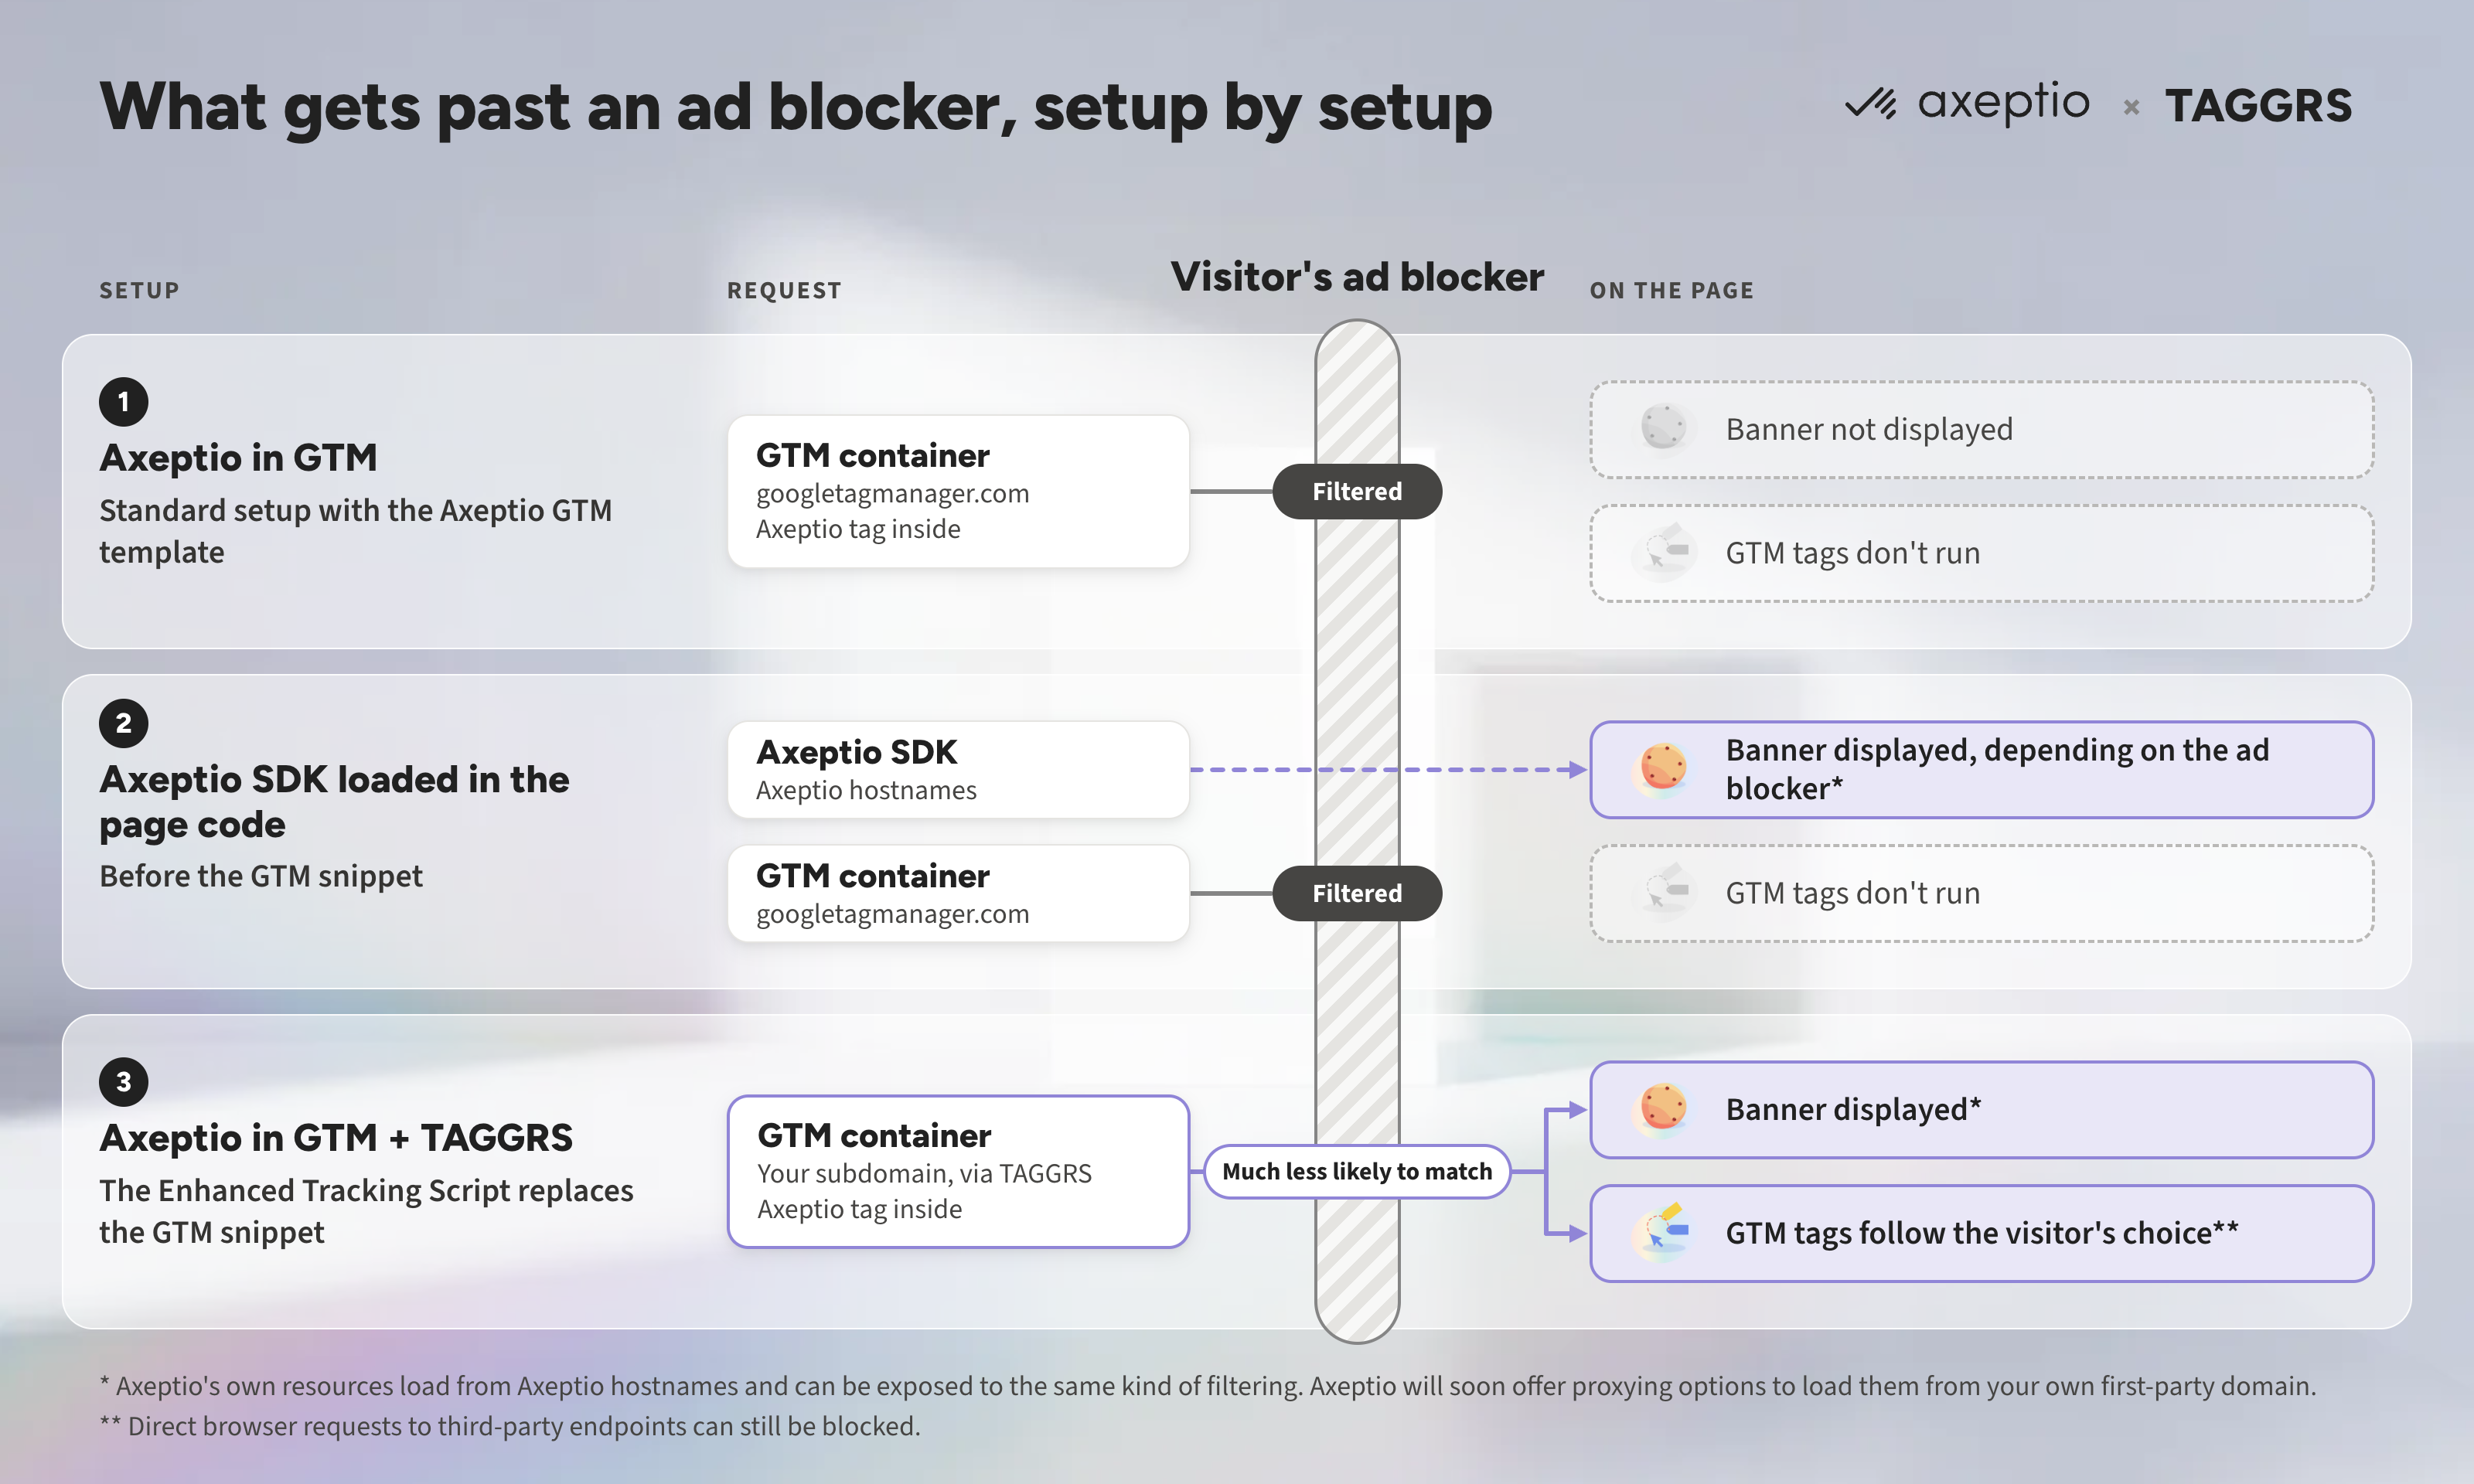
Task: Click the grey cookie icon beside Banner not displayed
Action: click(x=1663, y=428)
